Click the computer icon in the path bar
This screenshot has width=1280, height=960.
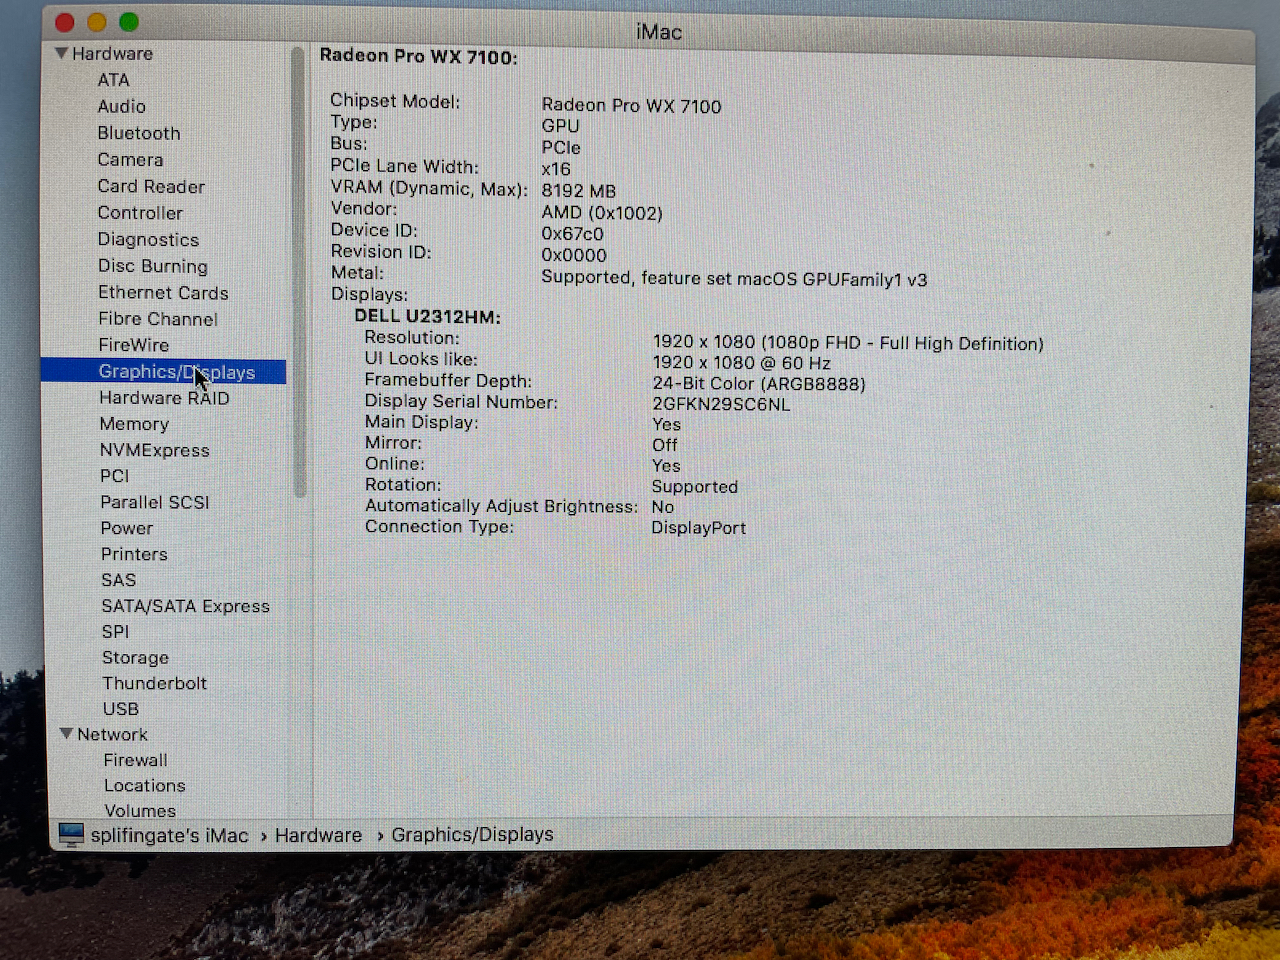point(71,834)
